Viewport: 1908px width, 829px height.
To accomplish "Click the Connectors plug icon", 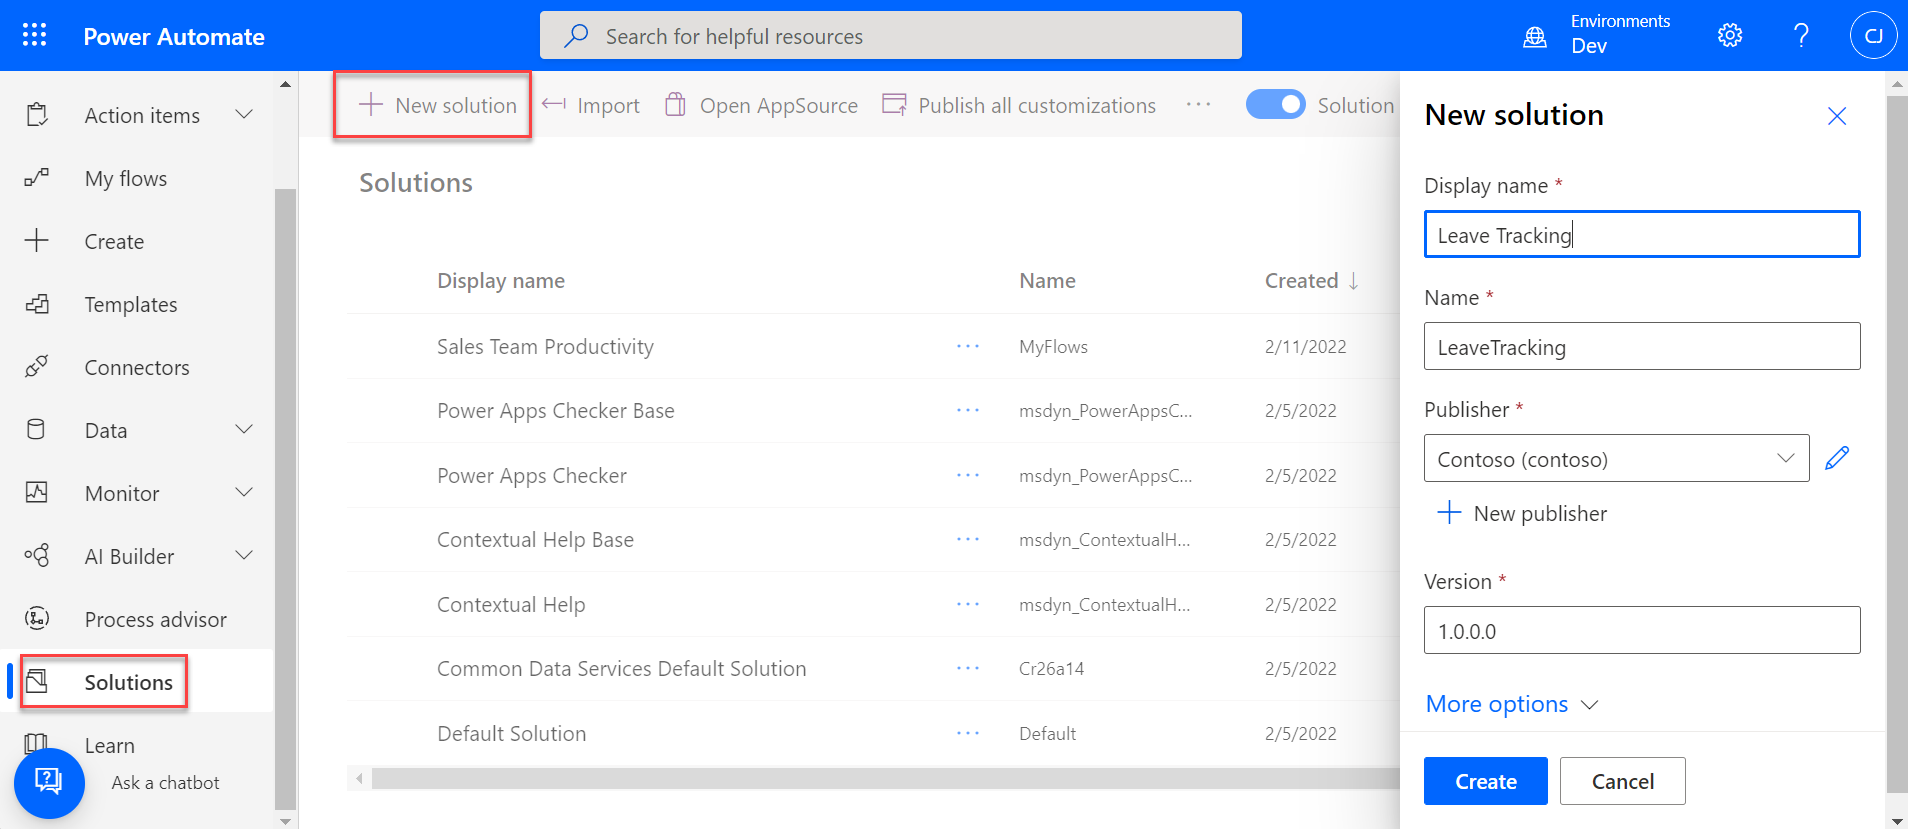I will (37, 367).
